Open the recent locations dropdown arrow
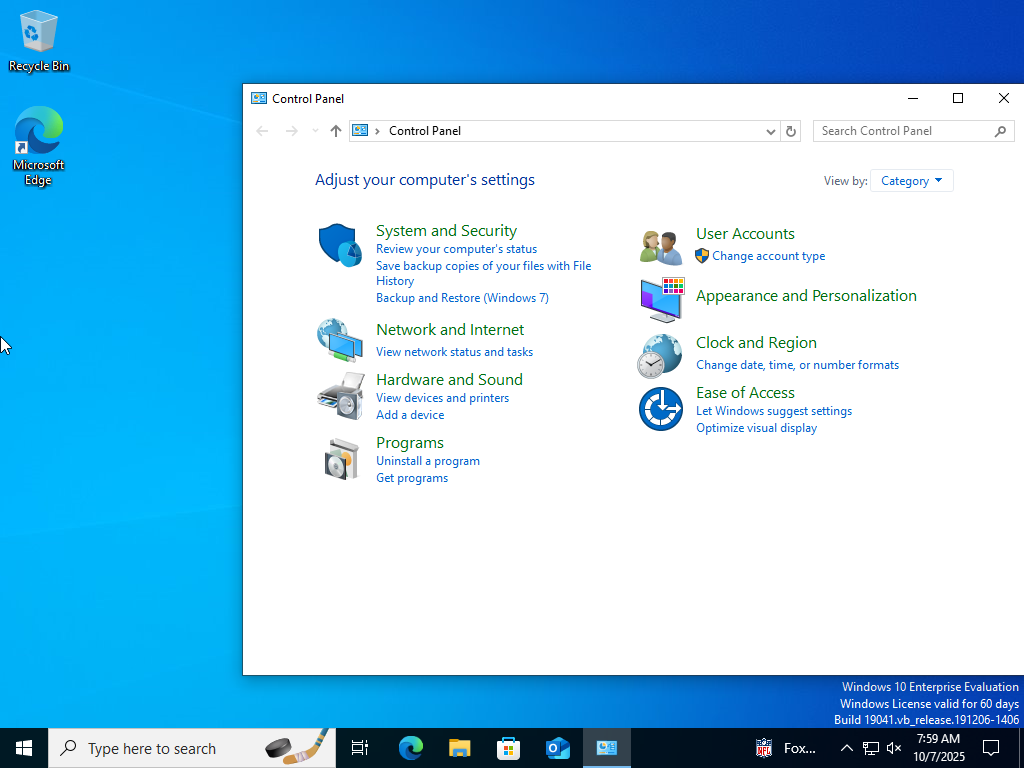This screenshot has height=768, width=1024. (x=316, y=131)
